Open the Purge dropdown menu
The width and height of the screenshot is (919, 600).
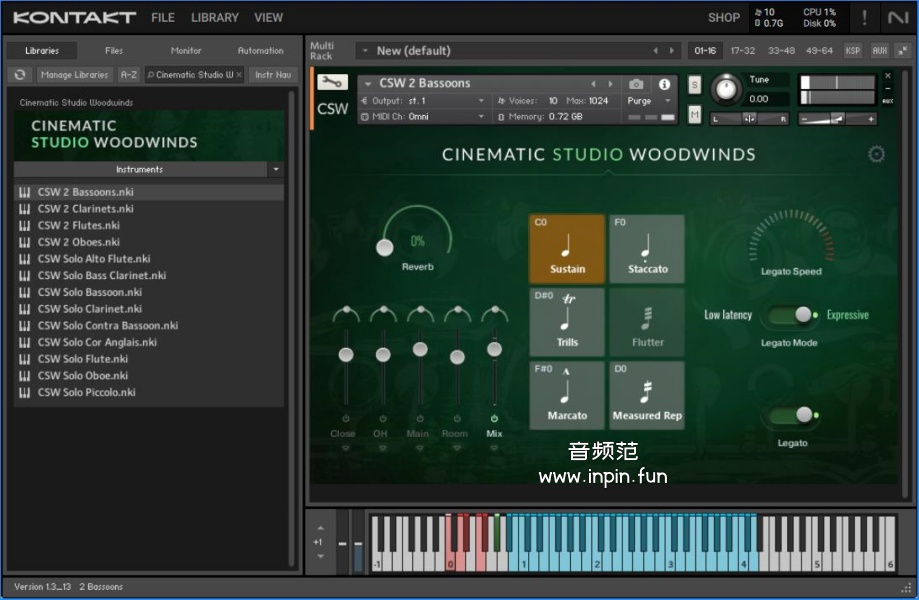[x=650, y=101]
